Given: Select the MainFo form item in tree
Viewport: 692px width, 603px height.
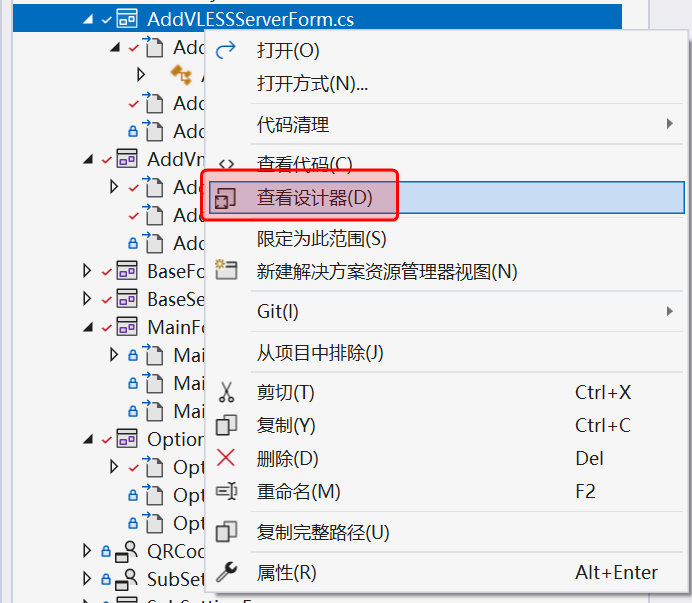Looking at the screenshot, I should pos(174,327).
